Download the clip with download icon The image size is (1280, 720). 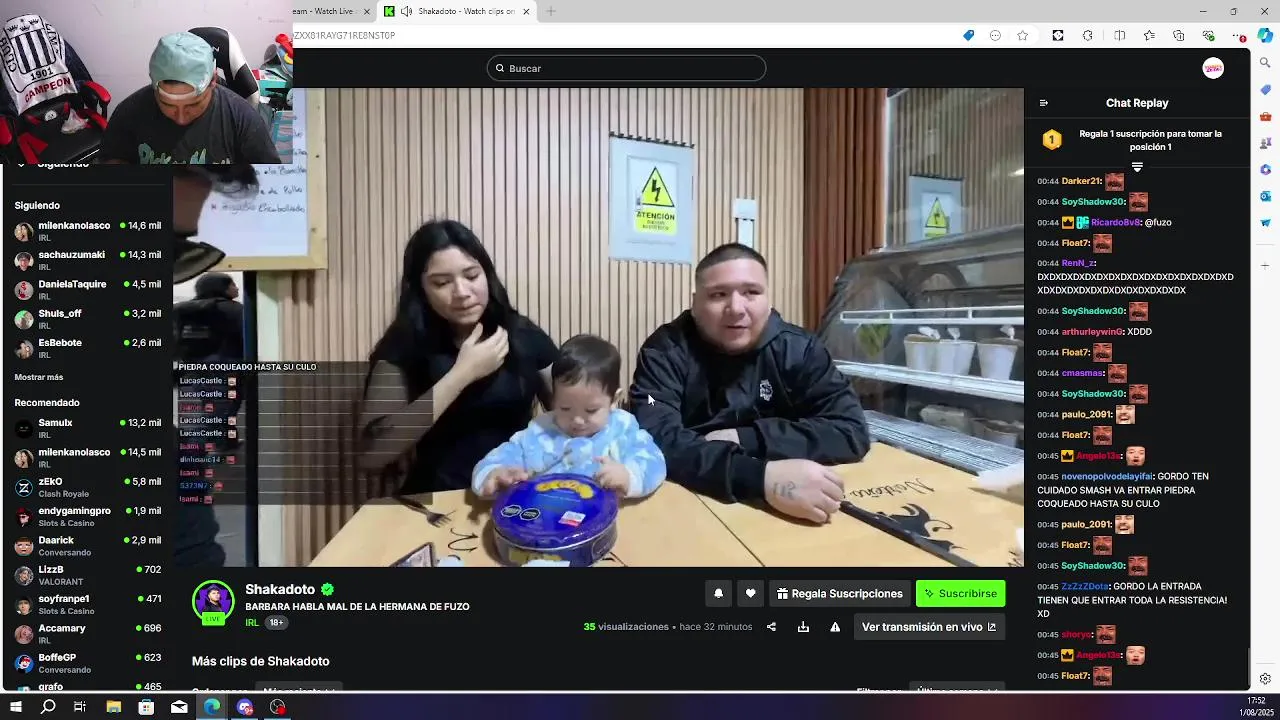(803, 627)
